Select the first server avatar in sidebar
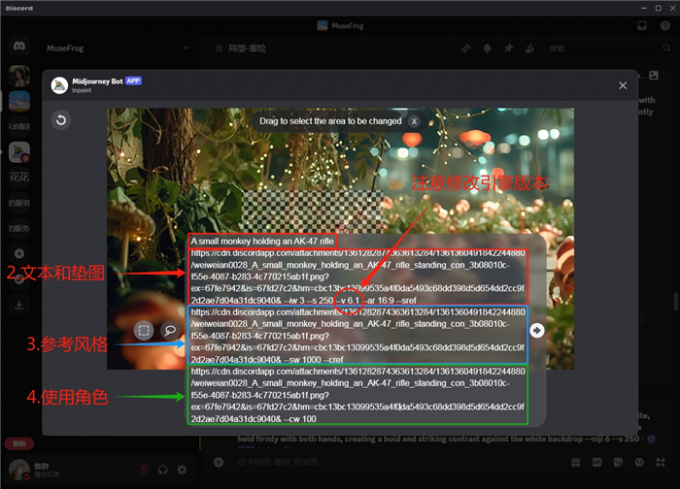 click(x=19, y=76)
